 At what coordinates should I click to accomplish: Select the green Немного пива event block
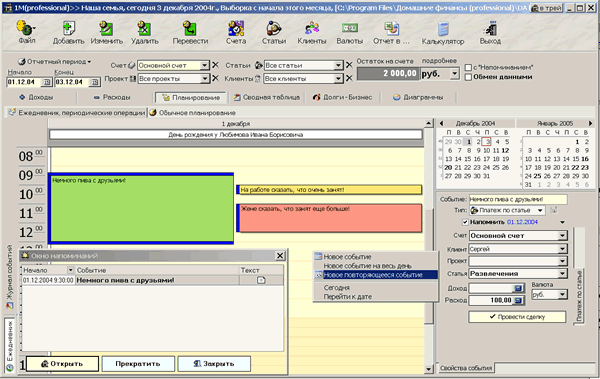(x=141, y=208)
